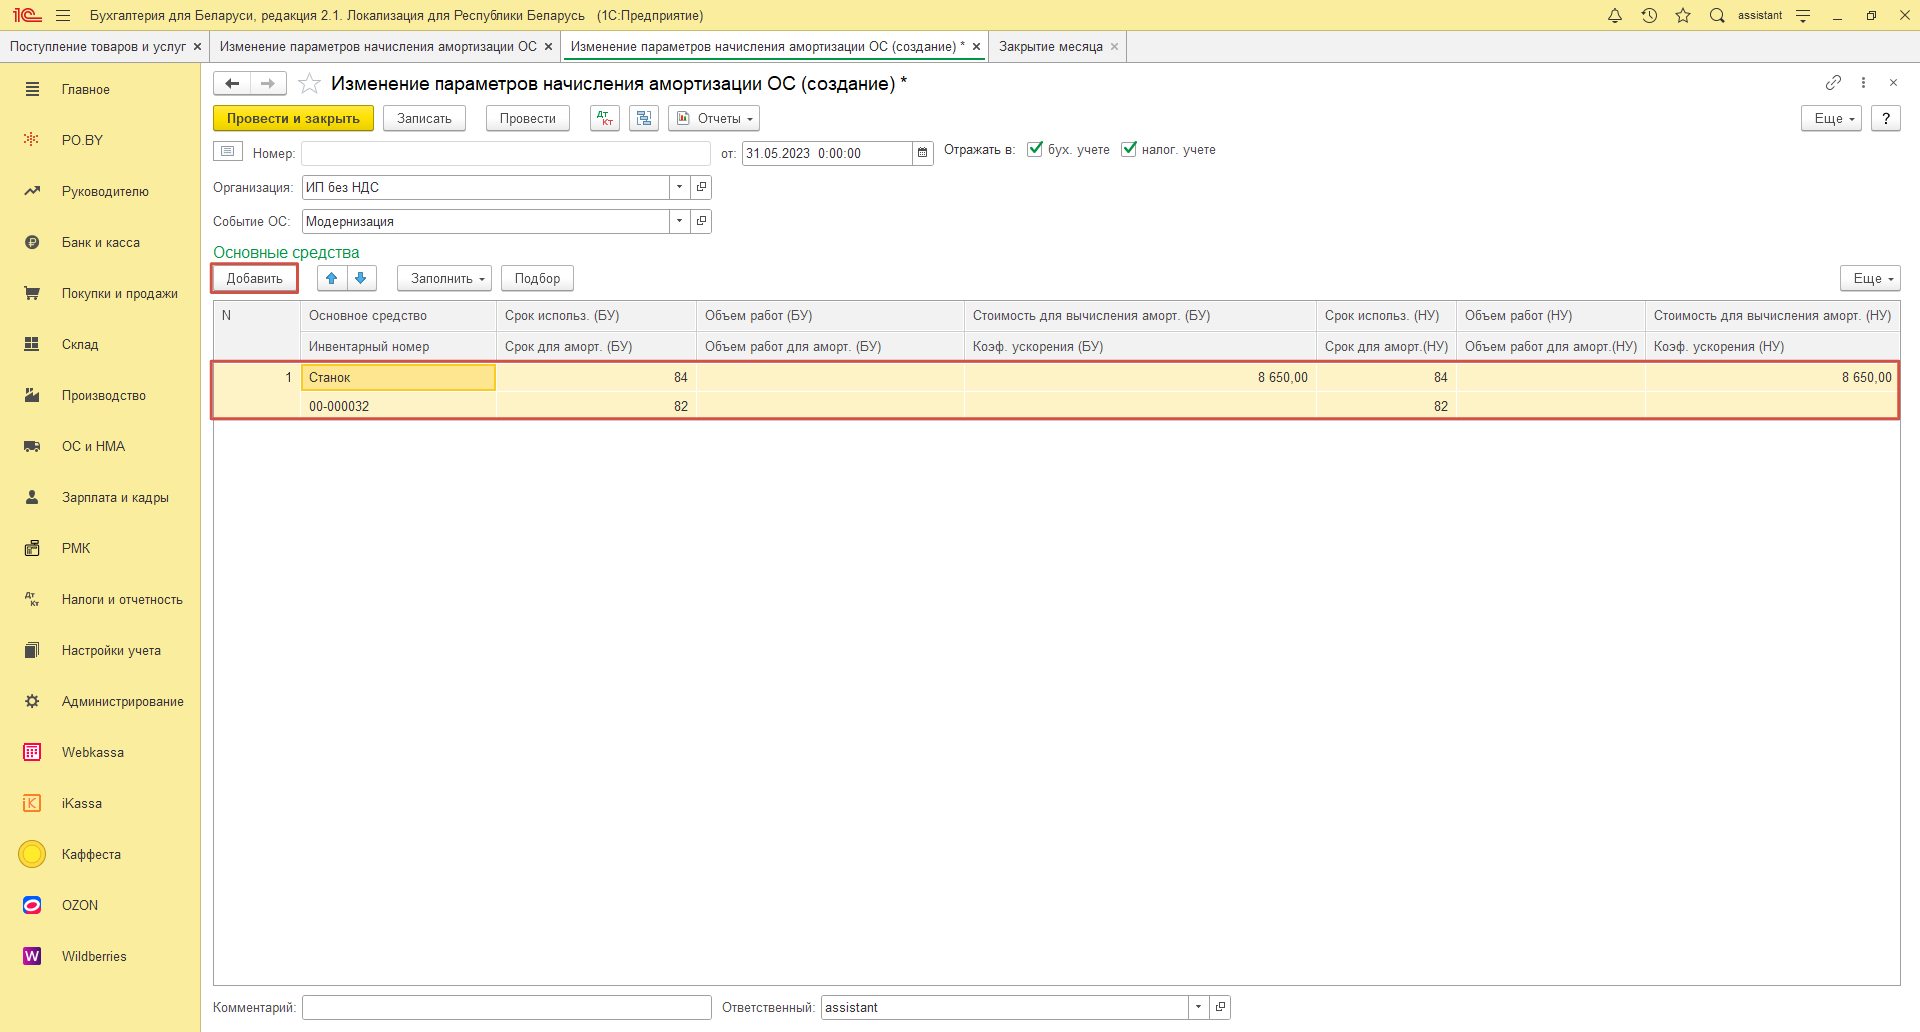Move row down with blue arrow
The image size is (1920, 1032).
(x=361, y=278)
